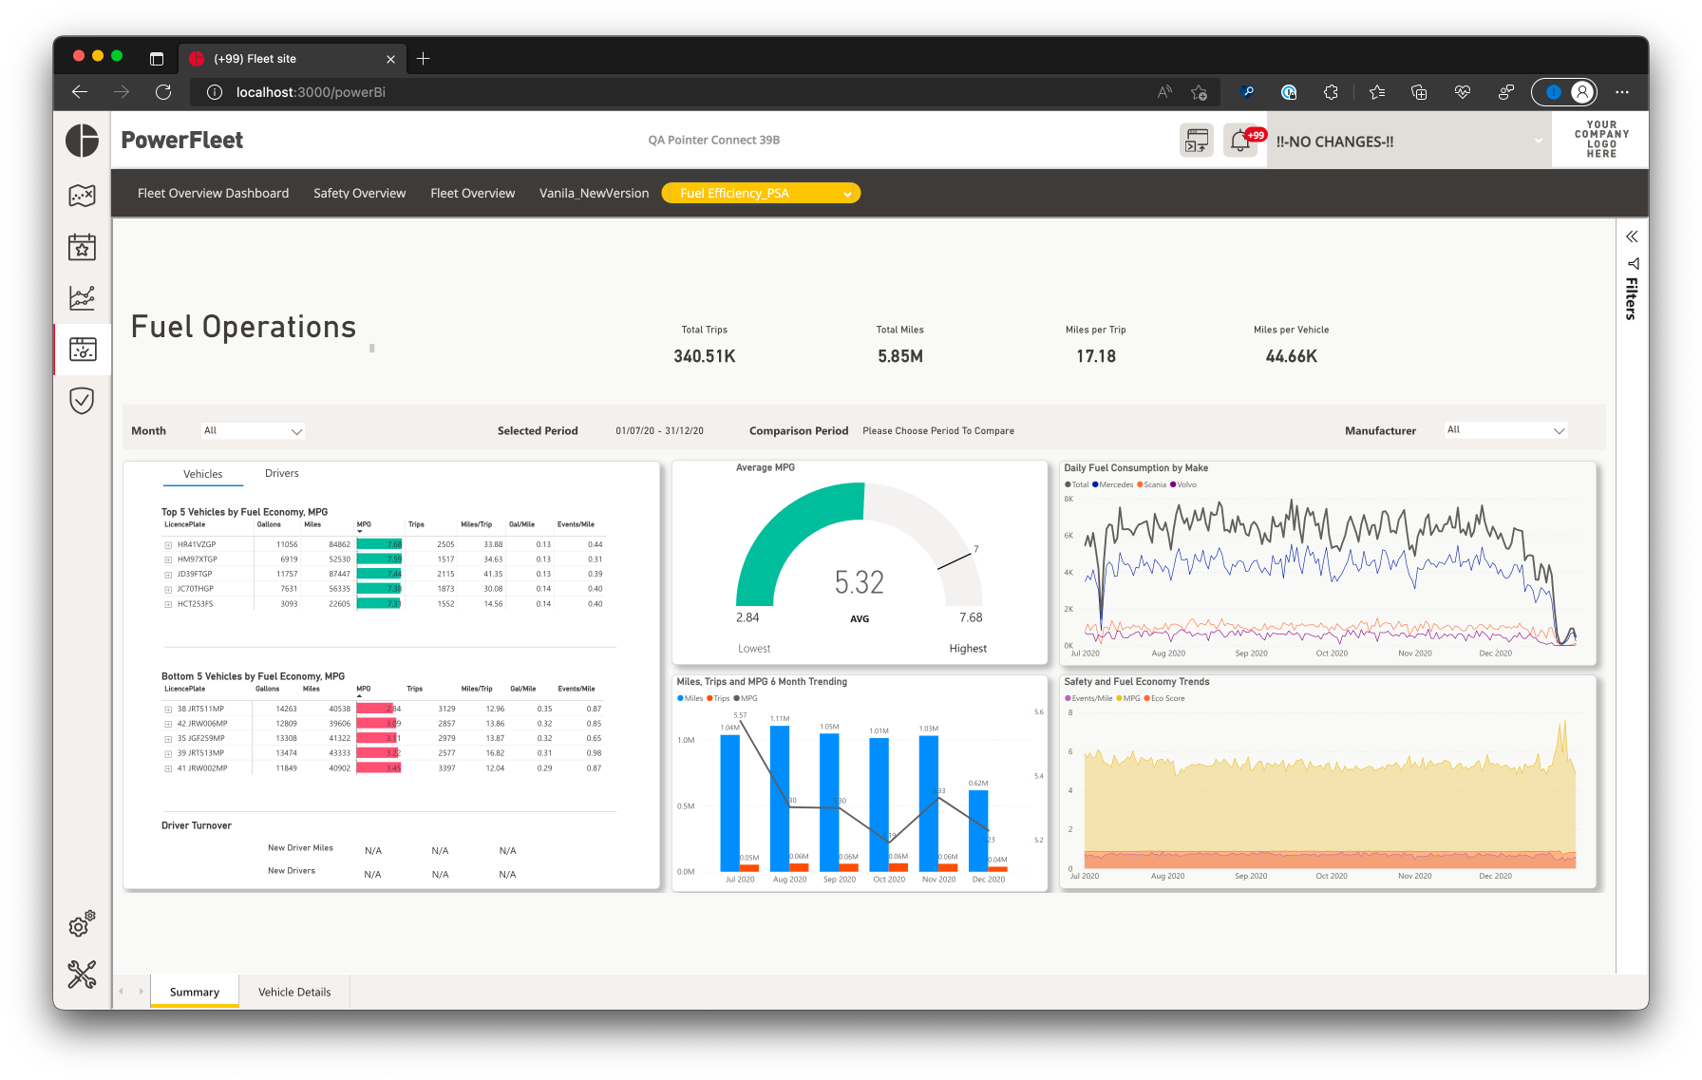Collapse the Filters pane with the double chevron
1702x1080 pixels.
(x=1631, y=236)
